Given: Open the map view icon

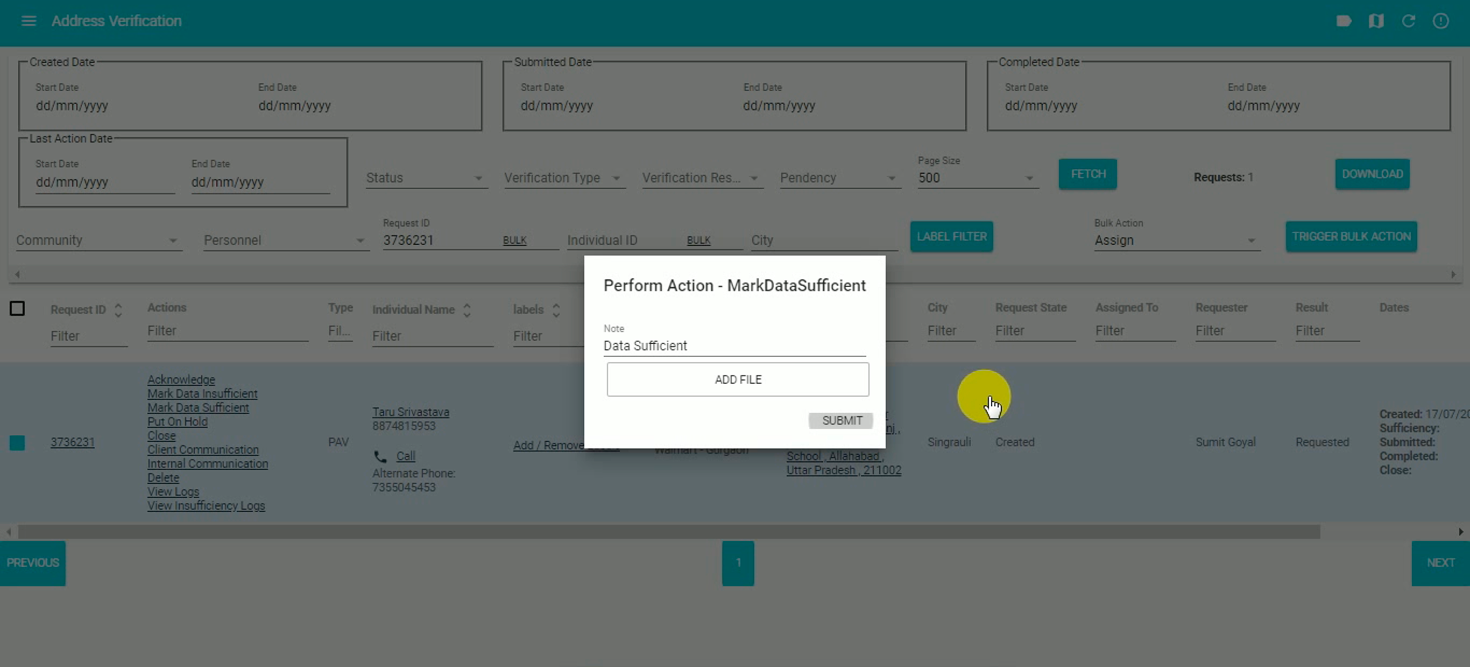Looking at the screenshot, I should 1376,21.
